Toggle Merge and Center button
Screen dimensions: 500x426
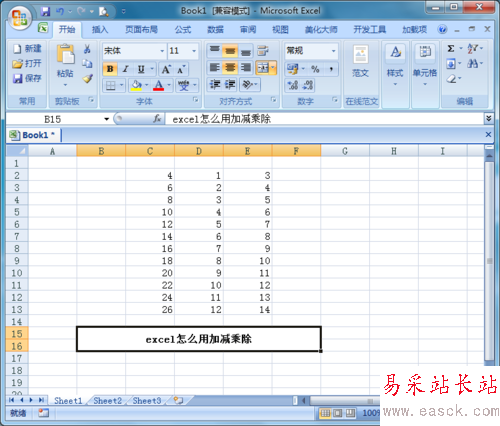coord(263,68)
